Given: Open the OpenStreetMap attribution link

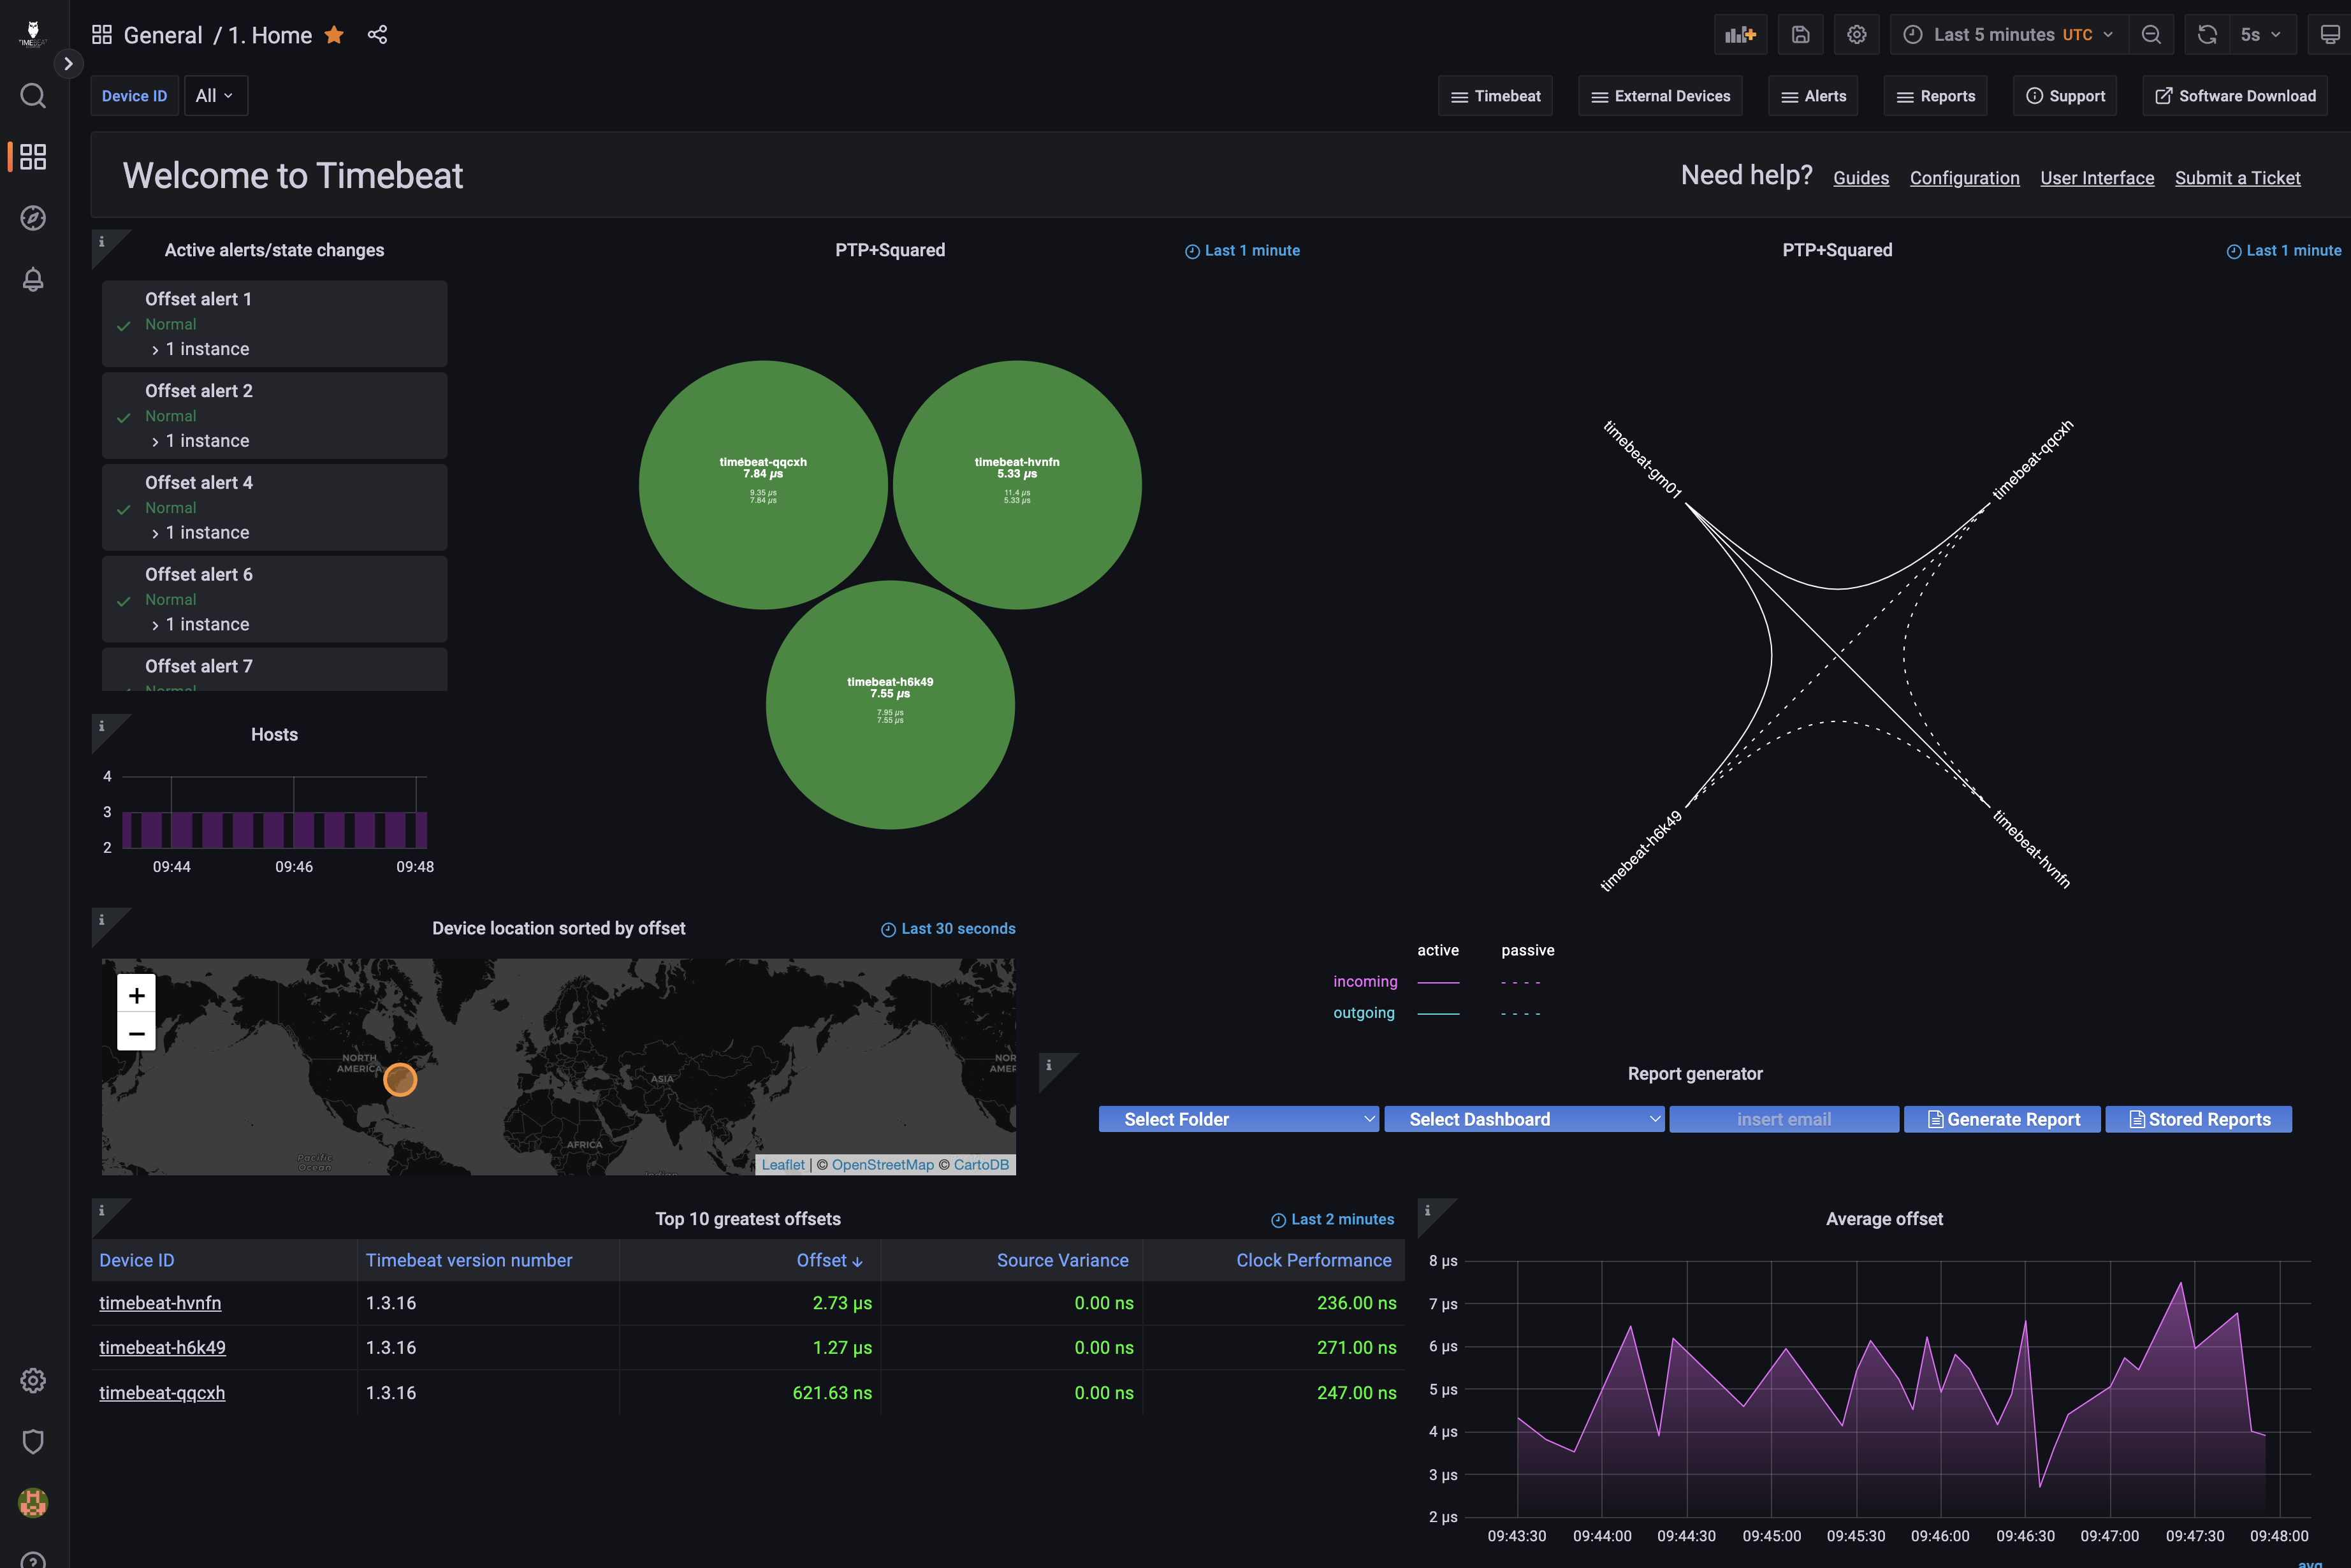Looking at the screenshot, I should click(x=882, y=1165).
